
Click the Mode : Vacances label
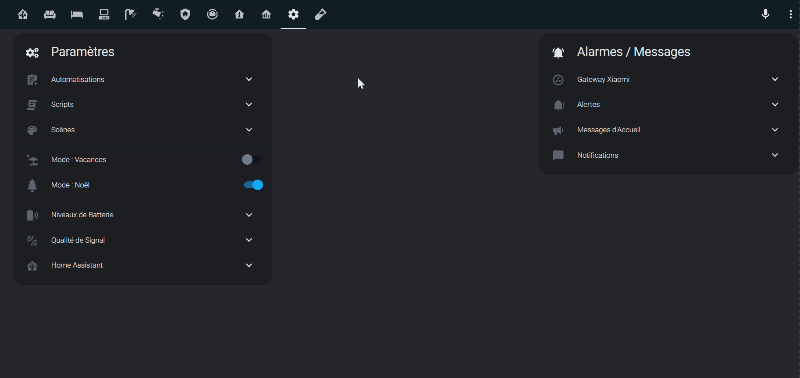[79, 160]
